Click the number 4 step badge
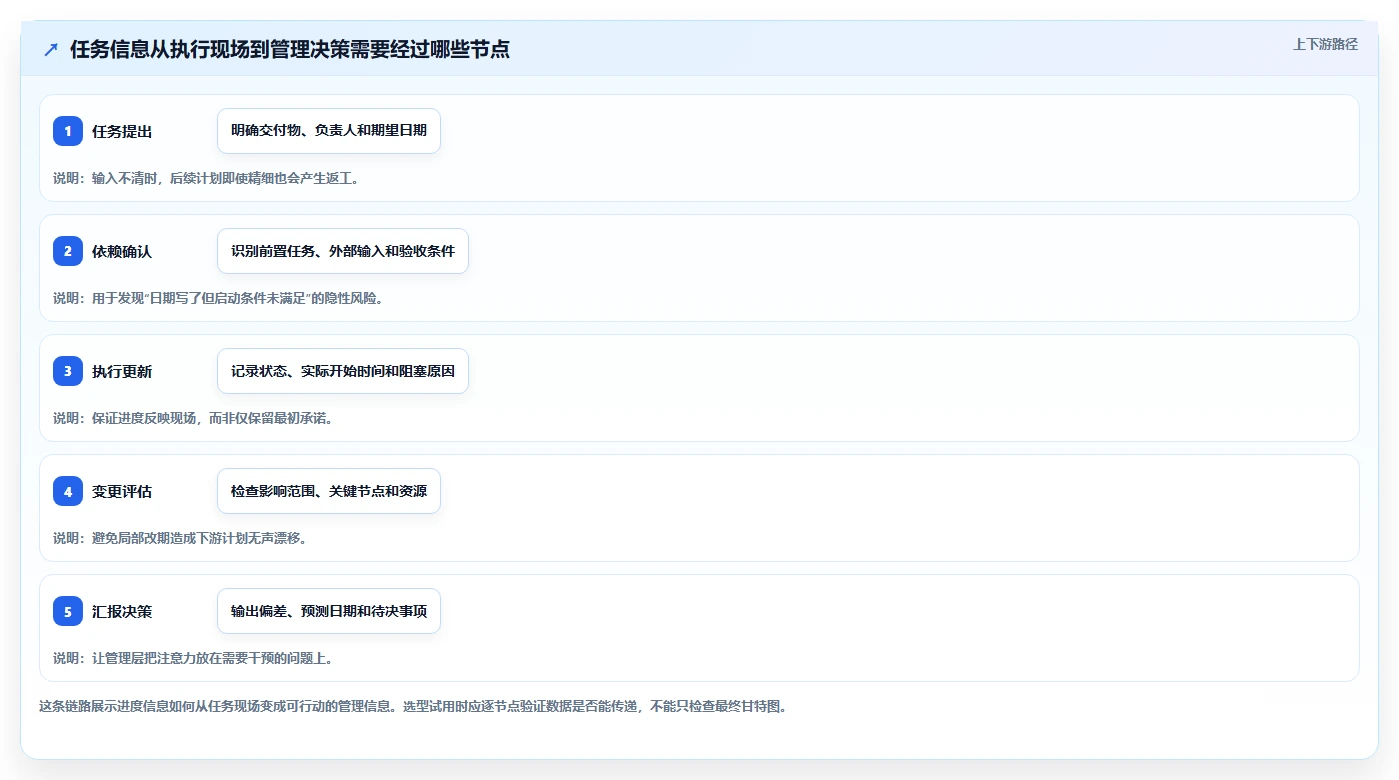Image resolution: width=1399 pixels, height=780 pixels. pyautogui.click(x=68, y=491)
